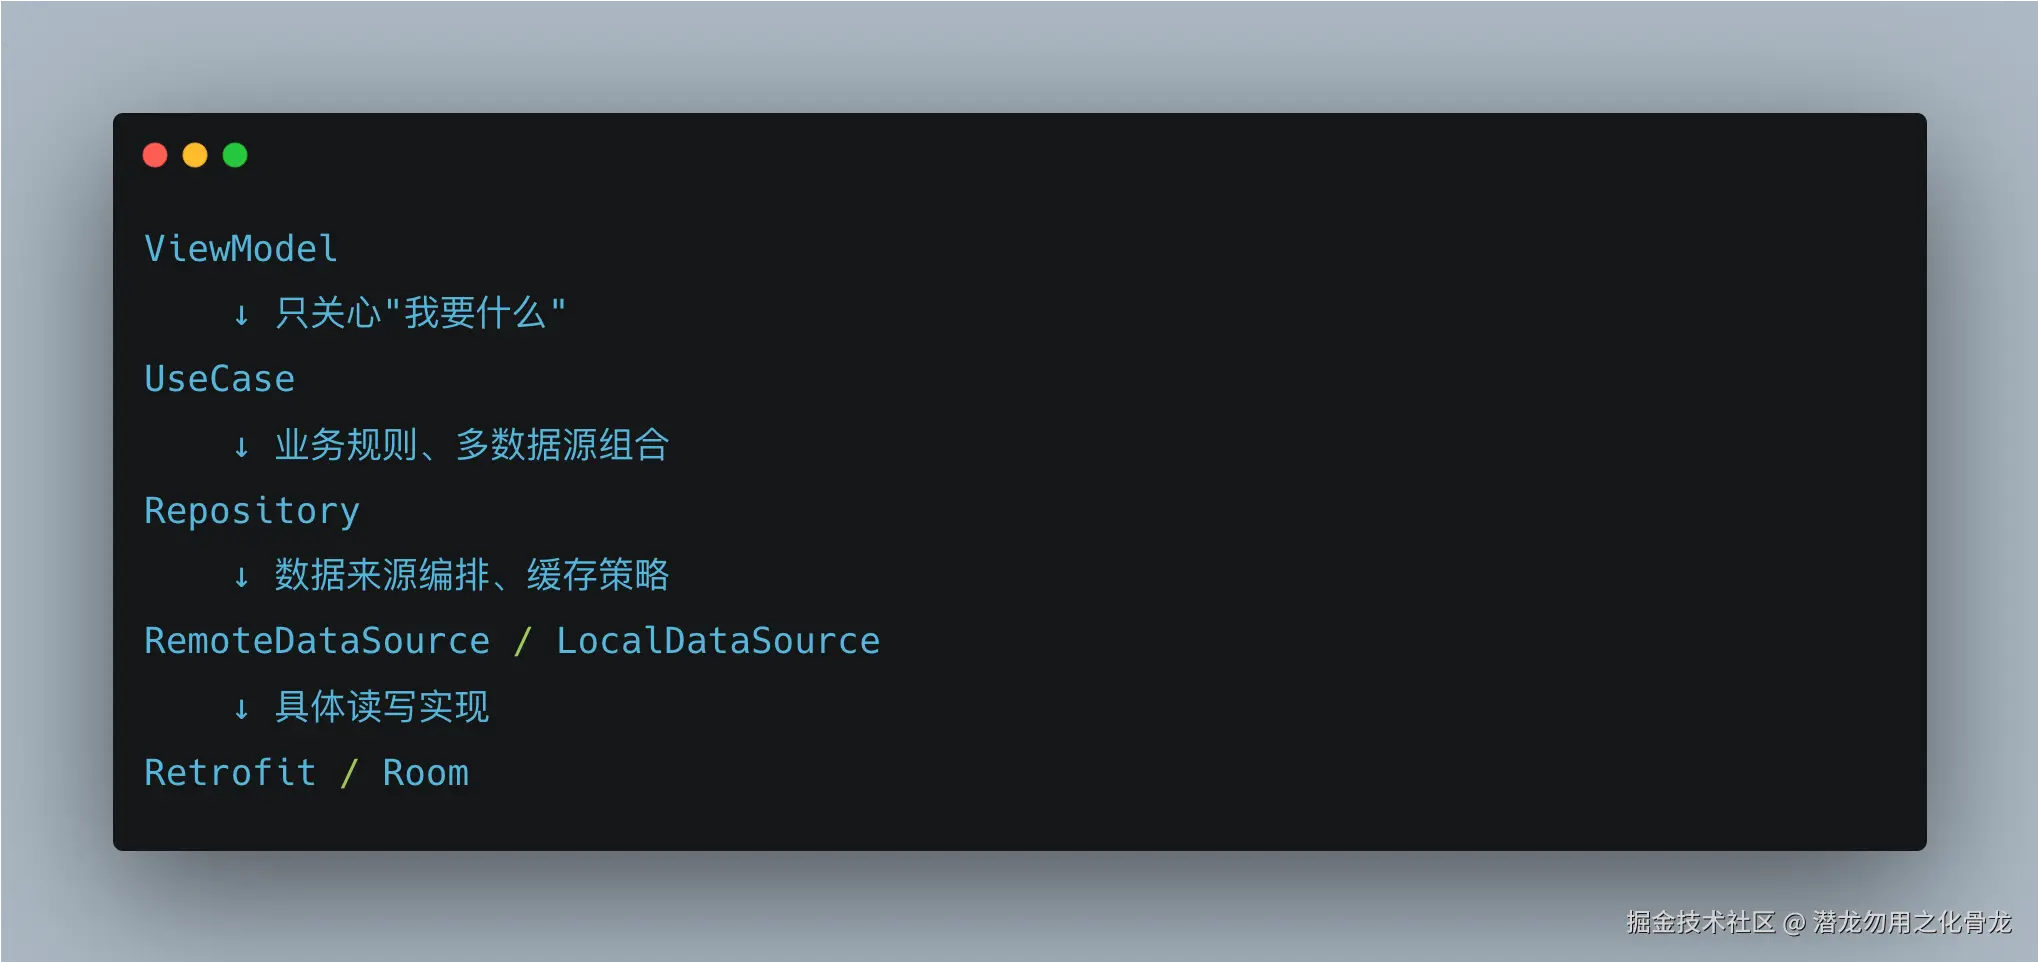Select the ViewModel text
Image resolution: width=2038 pixels, height=962 pixels.
(241, 249)
